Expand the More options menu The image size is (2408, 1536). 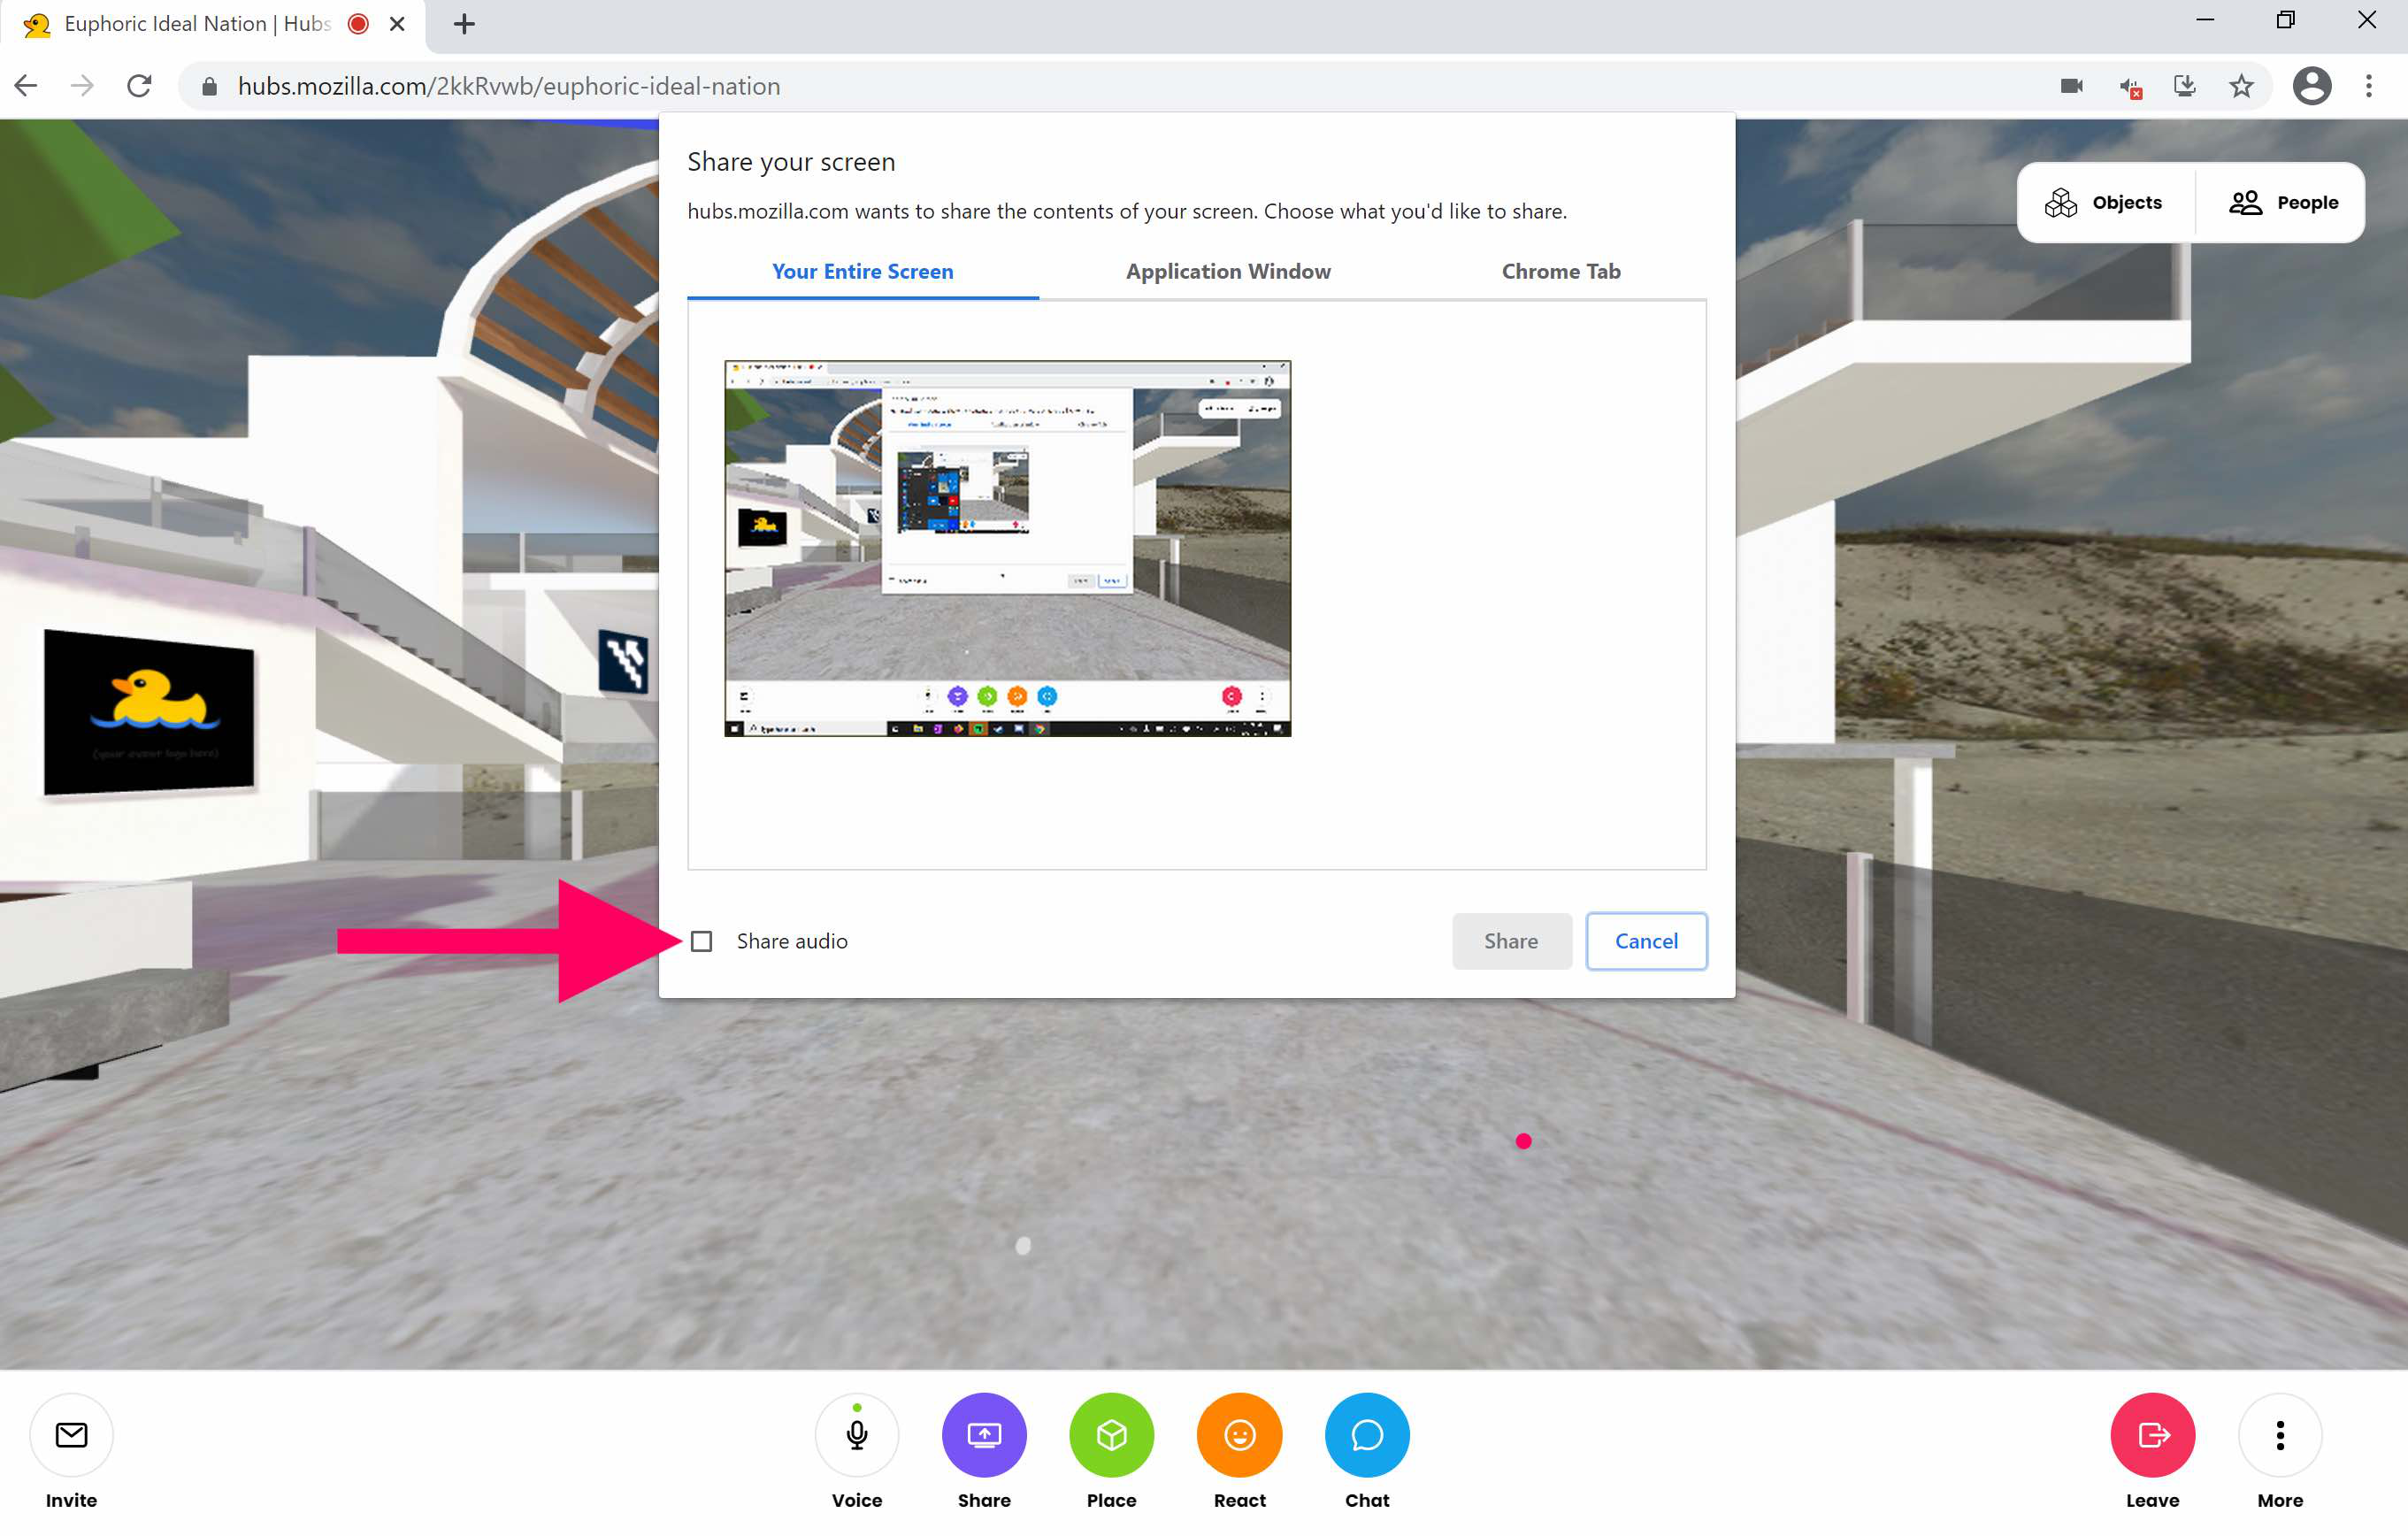pyautogui.click(x=2279, y=1435)
